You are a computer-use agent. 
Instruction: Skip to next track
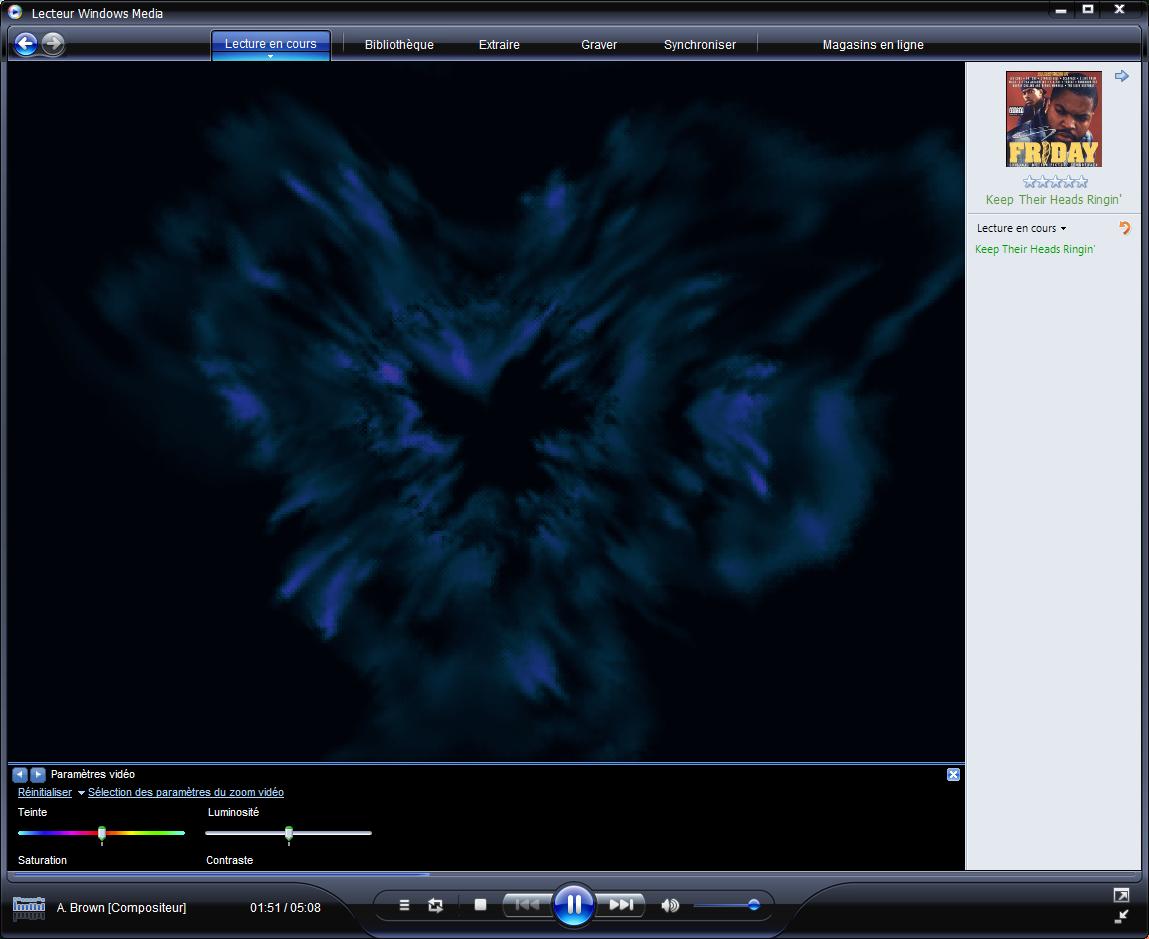point(621,905)
